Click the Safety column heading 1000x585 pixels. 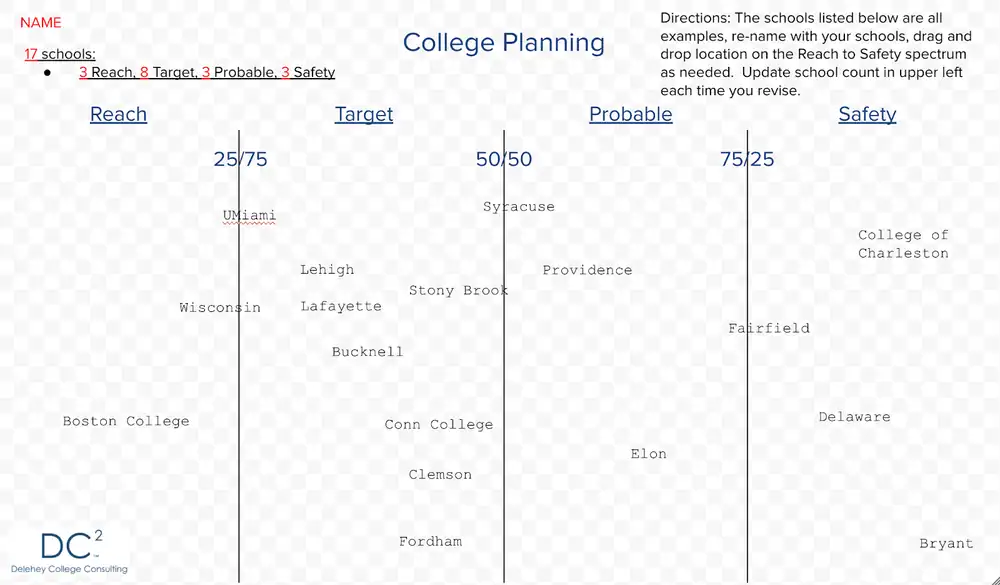867,114
